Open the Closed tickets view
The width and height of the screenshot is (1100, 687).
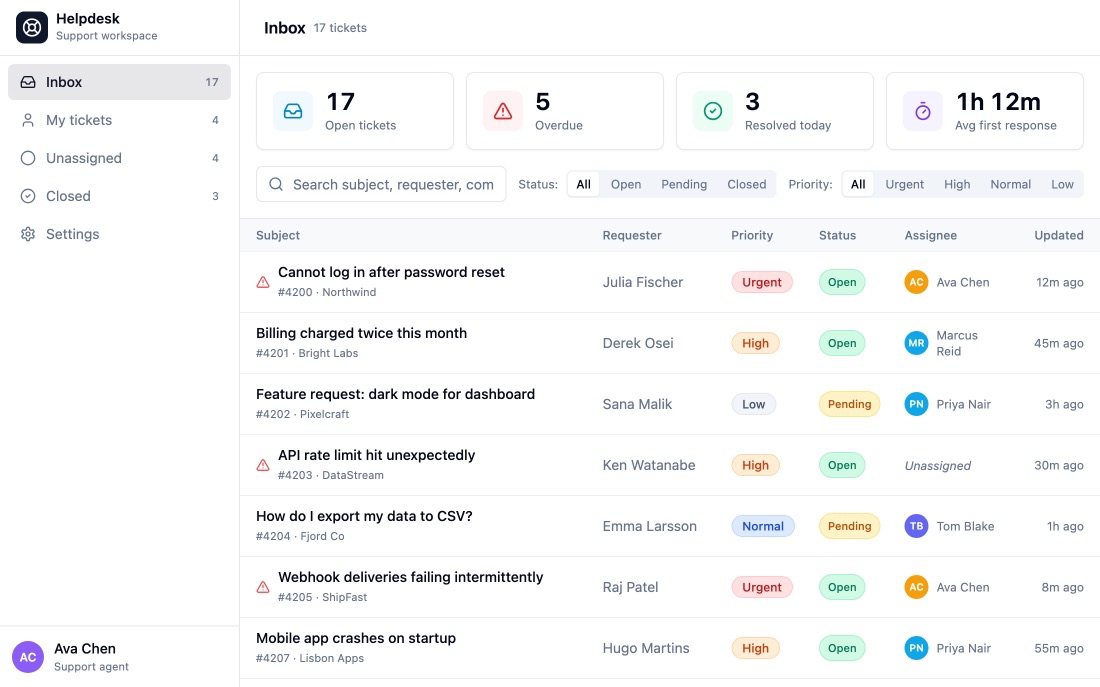pos(119,196)
